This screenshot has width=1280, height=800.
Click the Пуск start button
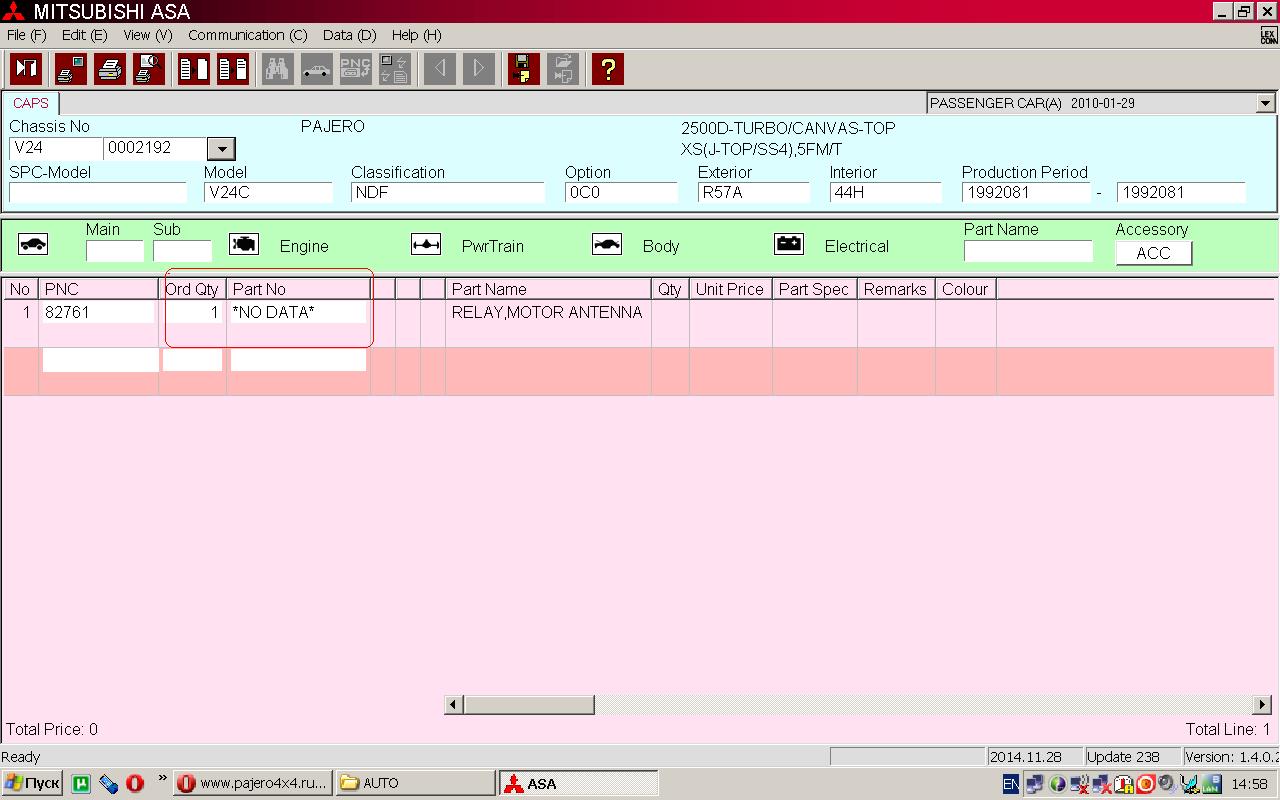(32, 783)
